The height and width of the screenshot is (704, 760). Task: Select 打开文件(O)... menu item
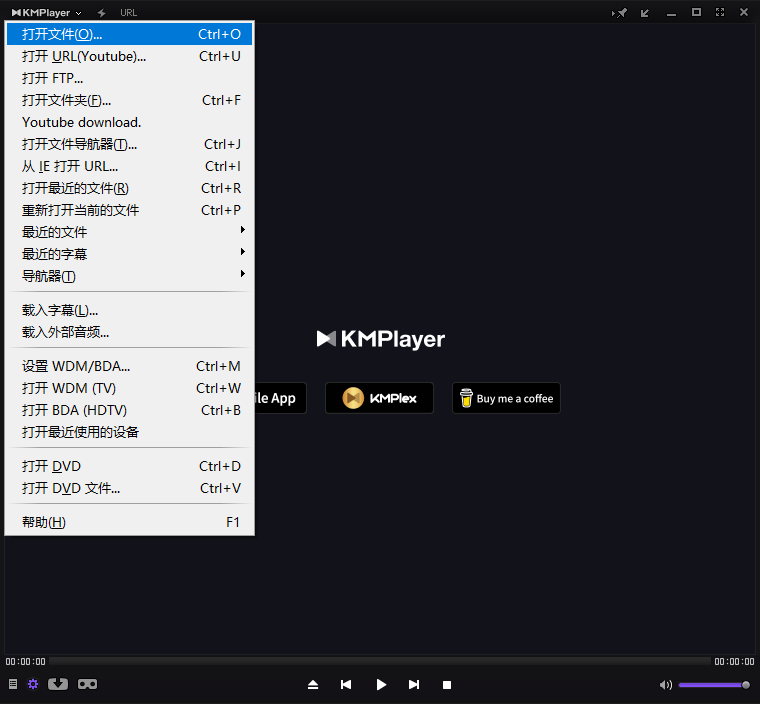click(129, 34)
